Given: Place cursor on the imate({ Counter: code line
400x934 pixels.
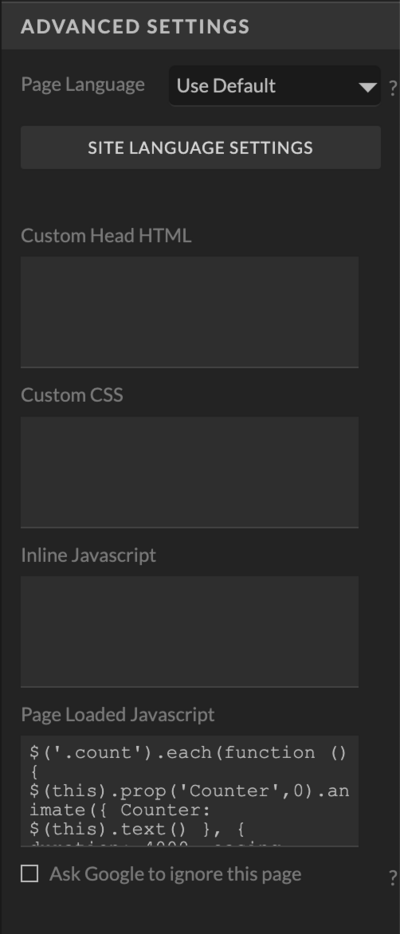Looking at the screenshot, I should 113,810.
